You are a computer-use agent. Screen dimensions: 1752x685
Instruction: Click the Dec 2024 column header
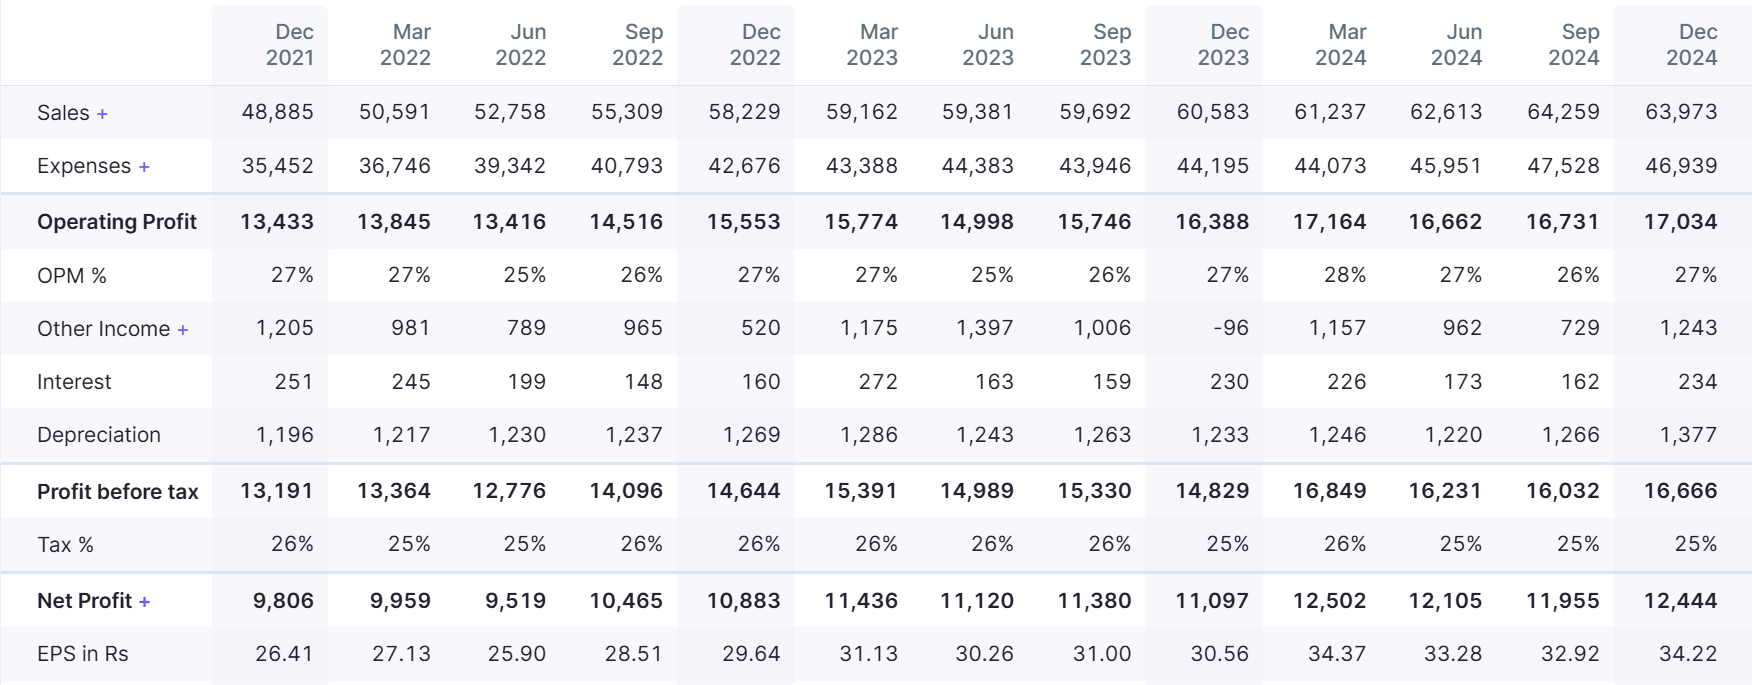pyautogui.click(x=1691, y=45)
